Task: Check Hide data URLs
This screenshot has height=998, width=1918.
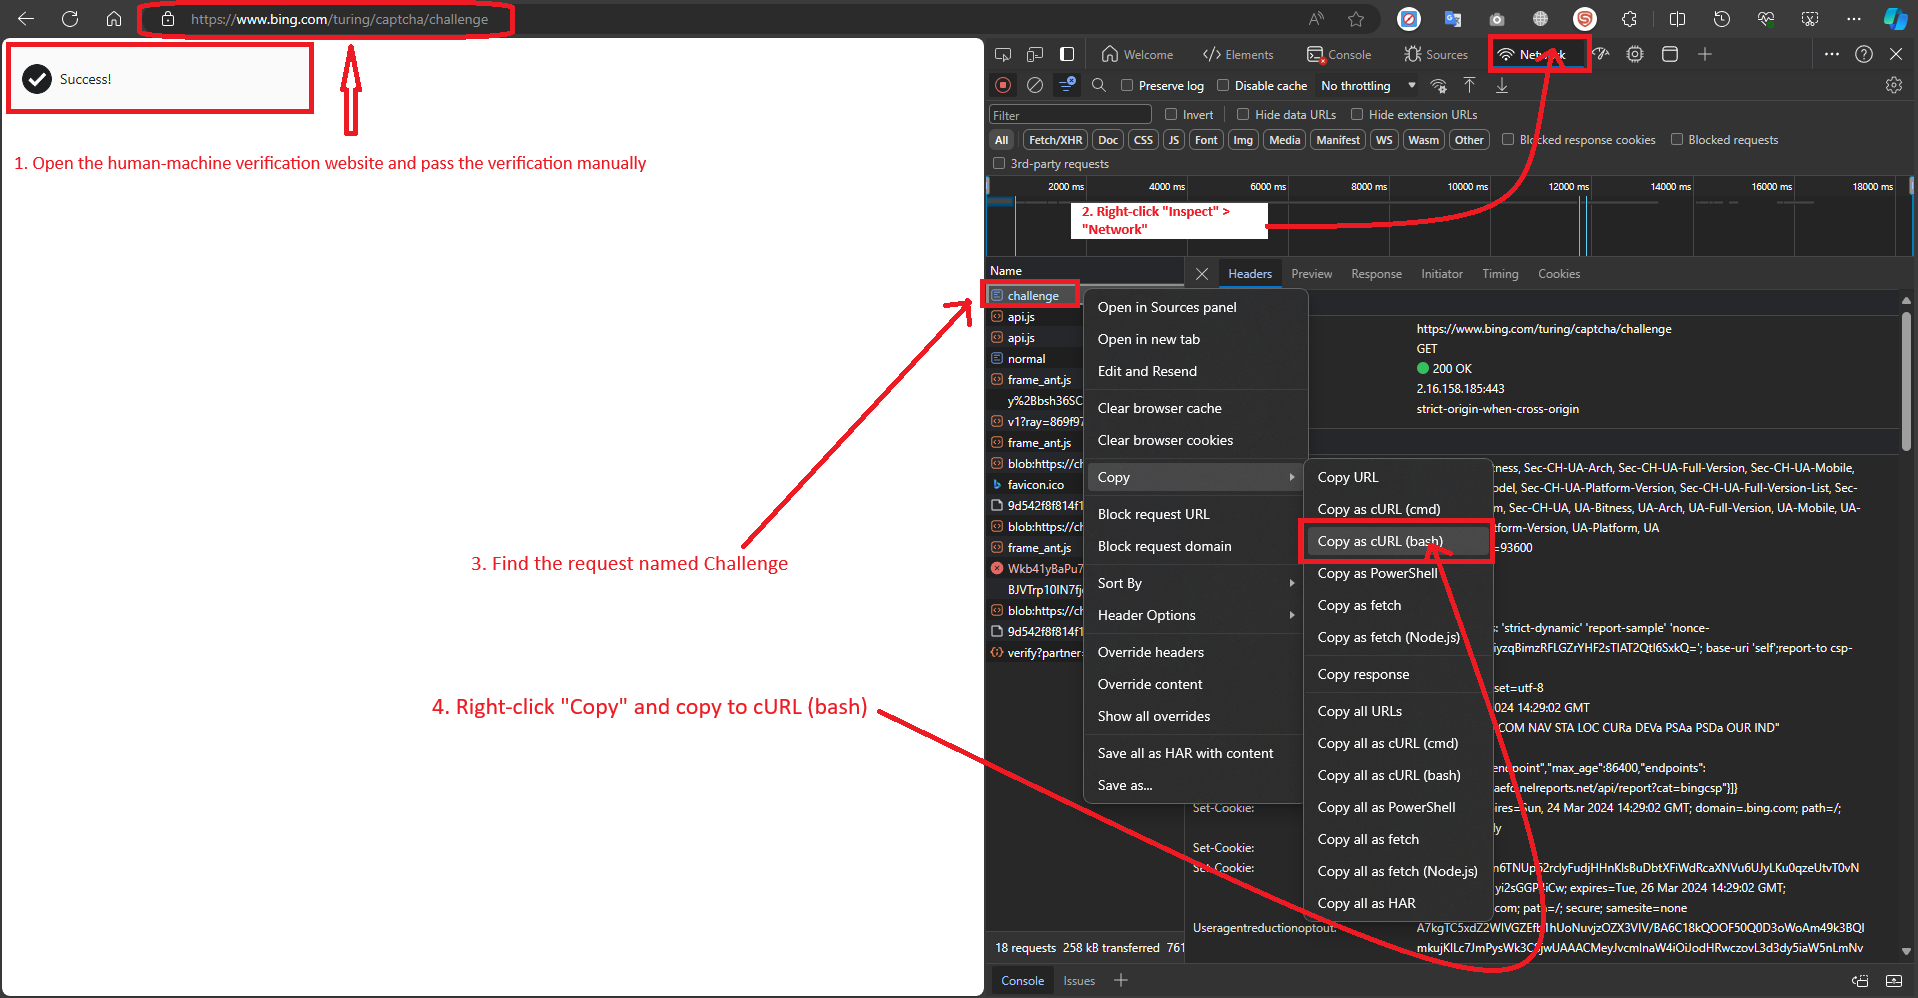Action: [1243, 114]
